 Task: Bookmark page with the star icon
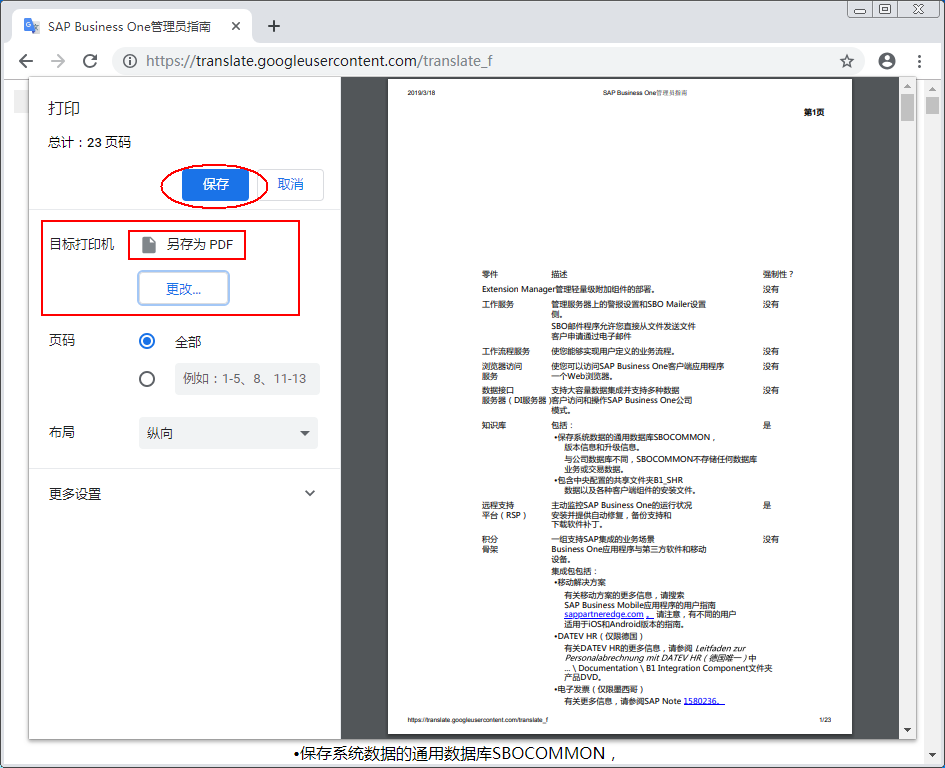click(x=846, y=61)
